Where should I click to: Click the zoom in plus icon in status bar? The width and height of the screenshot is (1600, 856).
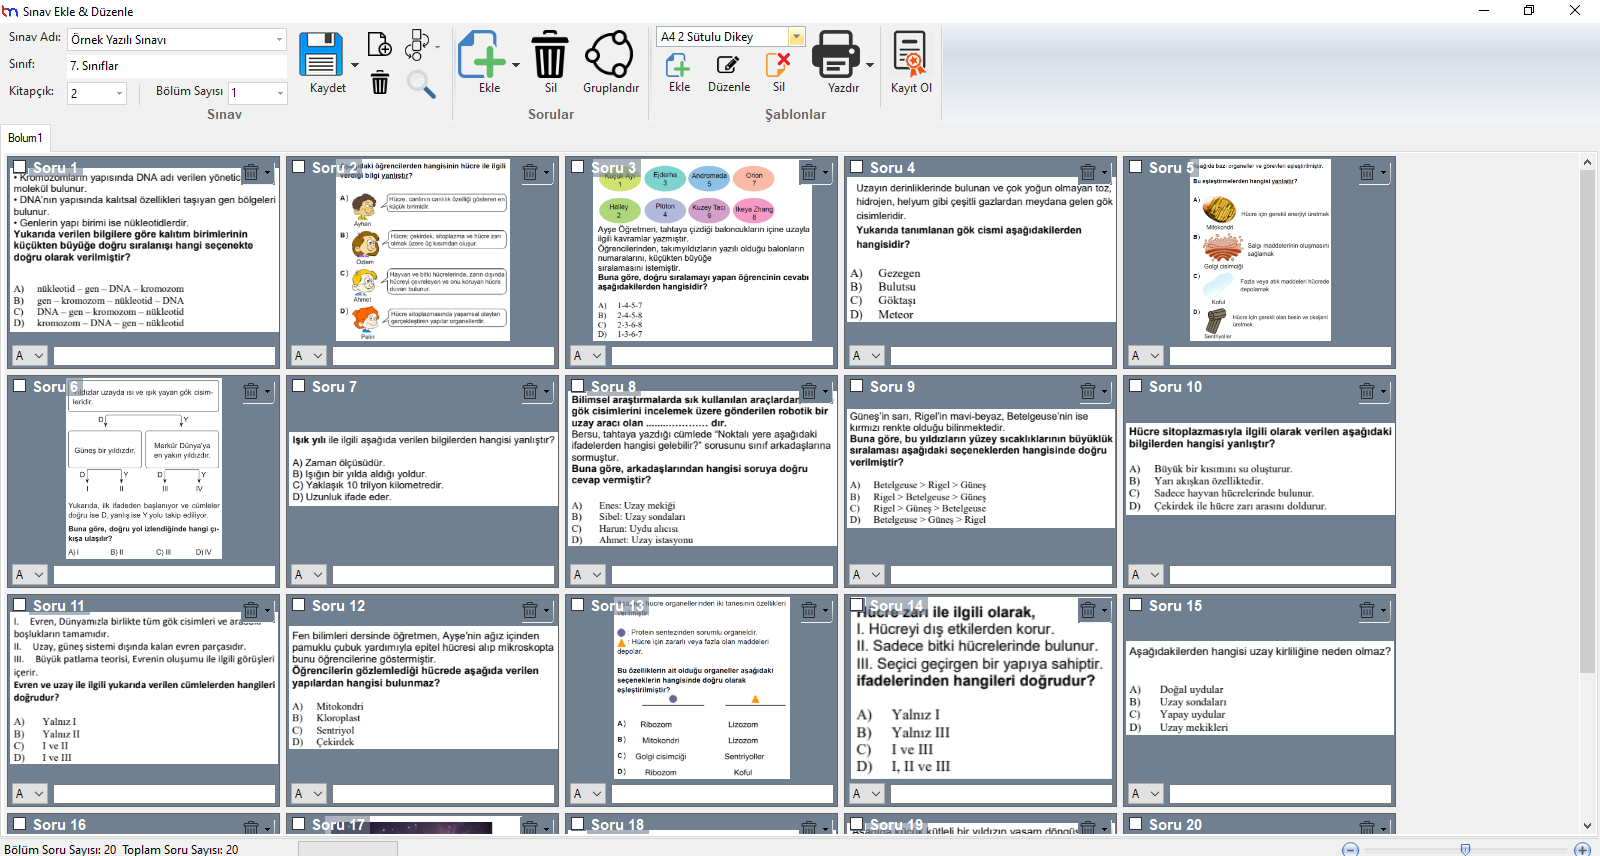click(1582, 849)
